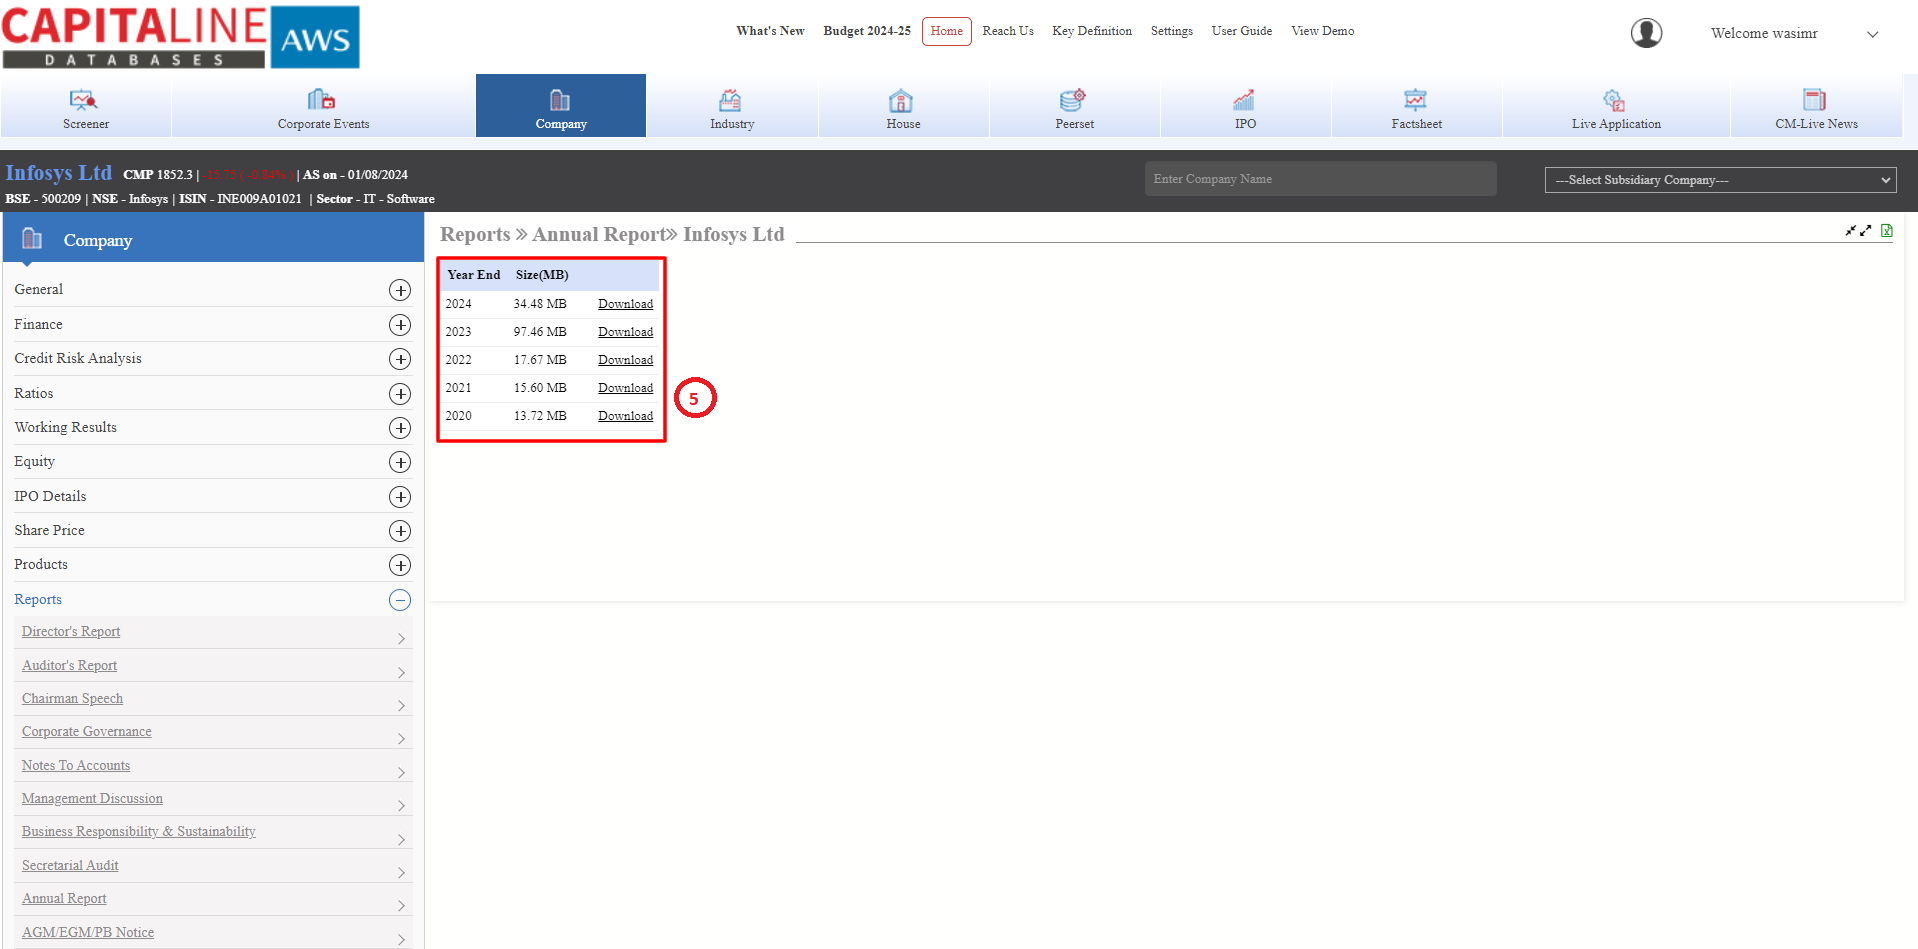The image size is (1918, 949).
Task: Open Annual Report sidebar link
Action: click(64, 899)
